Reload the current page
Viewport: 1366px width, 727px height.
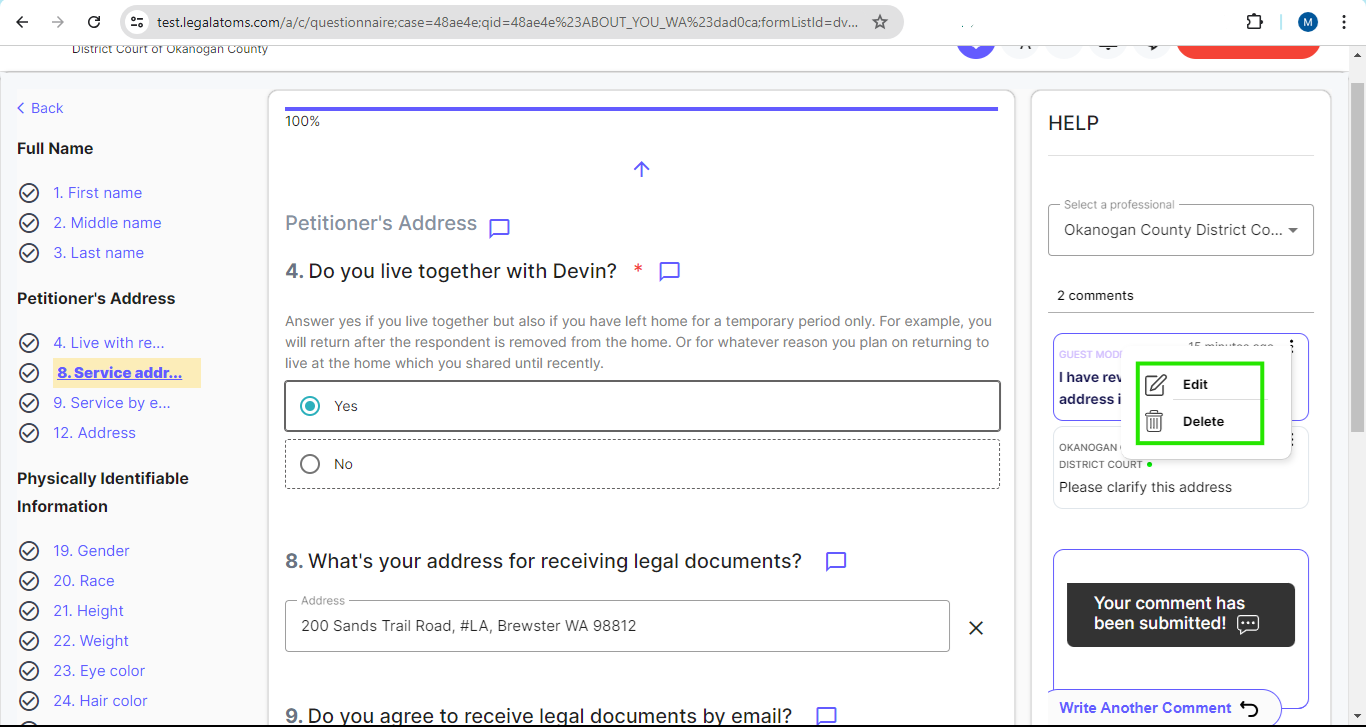click(94, 21)
